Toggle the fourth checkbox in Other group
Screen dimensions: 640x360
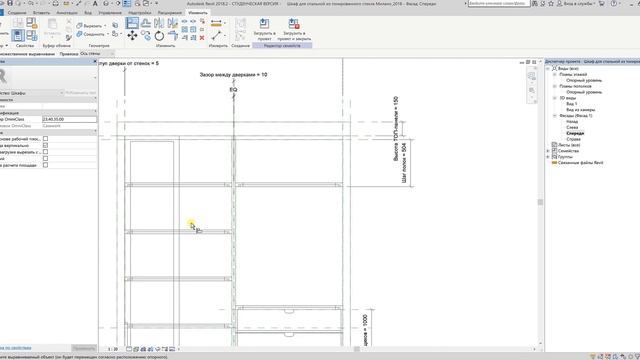45,158
